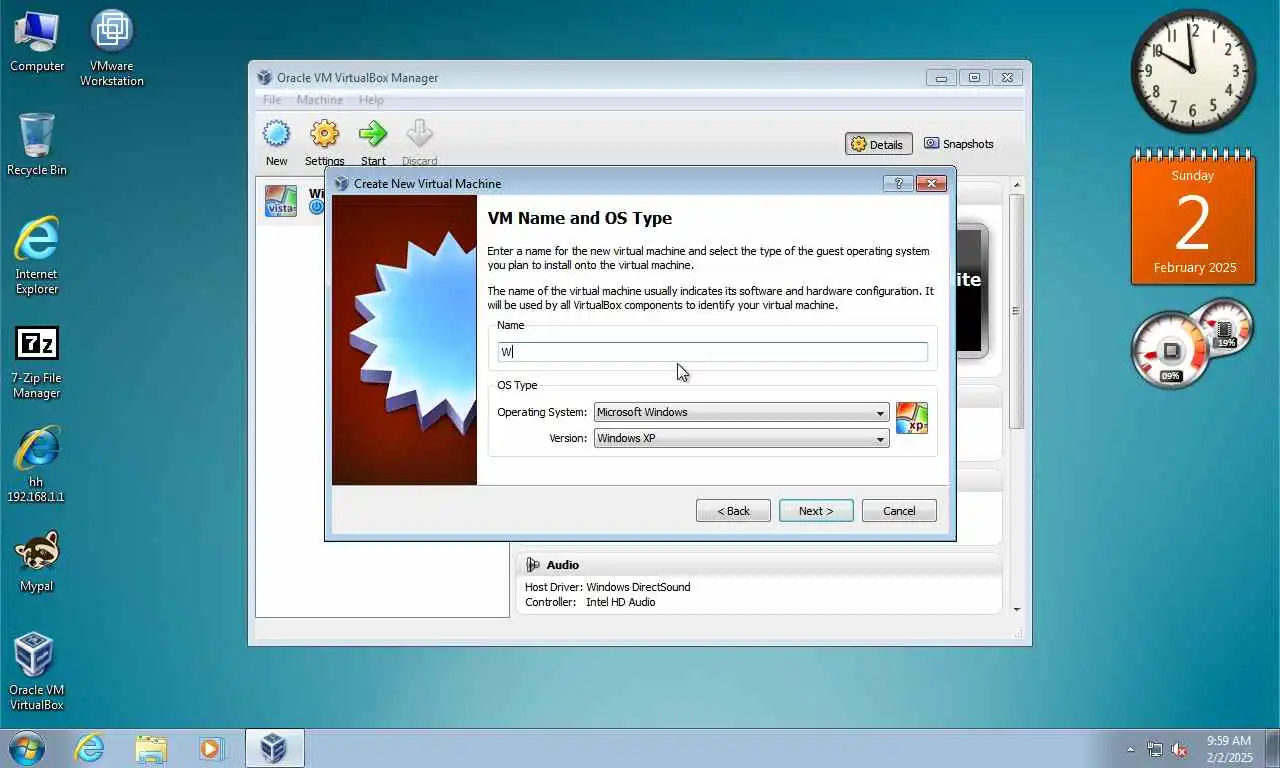
Task: Click the Audio section header
Action: click(x=758, y=565)
